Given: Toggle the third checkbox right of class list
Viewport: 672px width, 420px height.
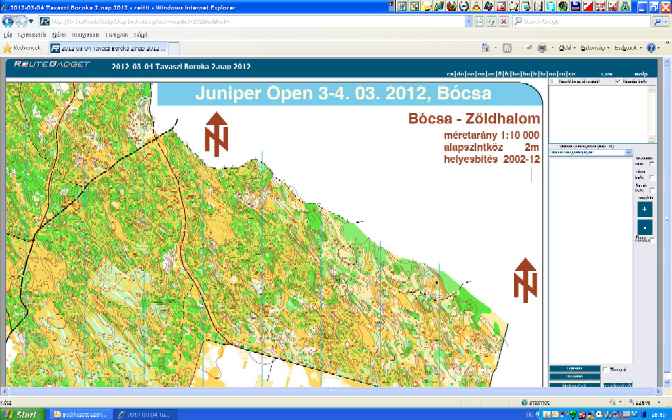Looking at the screenshot, I should (651, 190).
